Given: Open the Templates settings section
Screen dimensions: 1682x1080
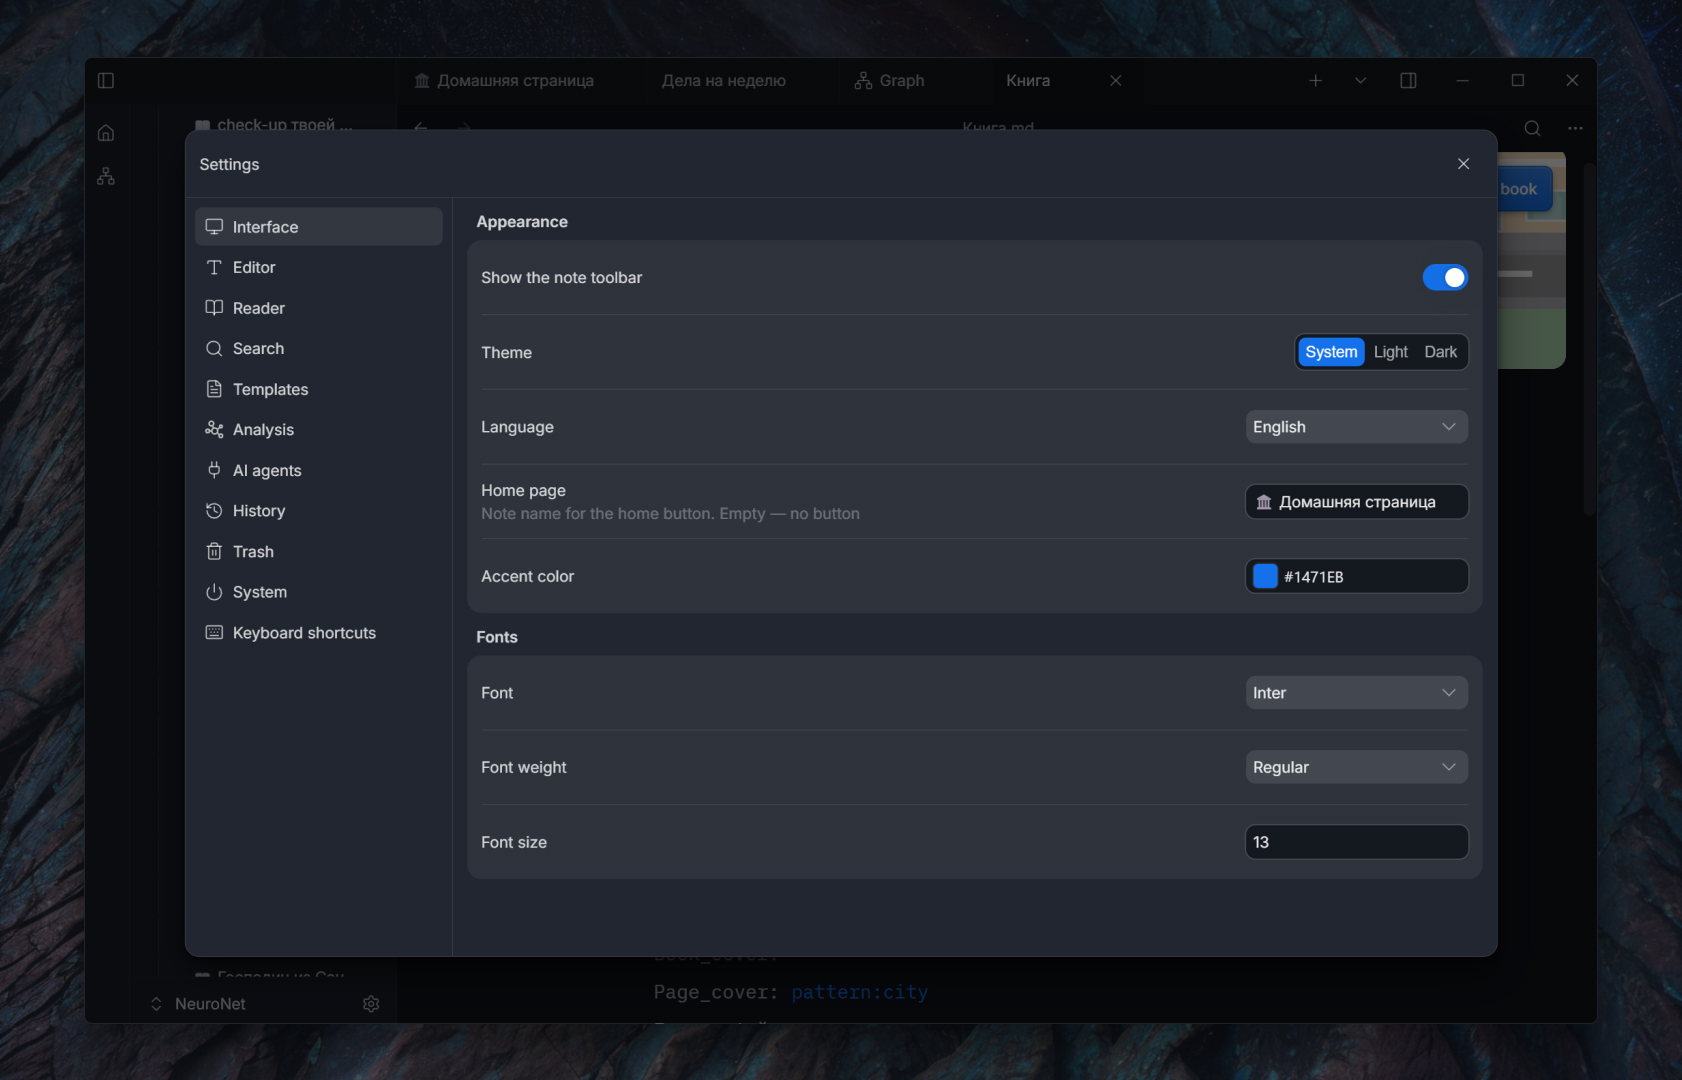Looking at the screenshot, I should (x=319, y=389).
